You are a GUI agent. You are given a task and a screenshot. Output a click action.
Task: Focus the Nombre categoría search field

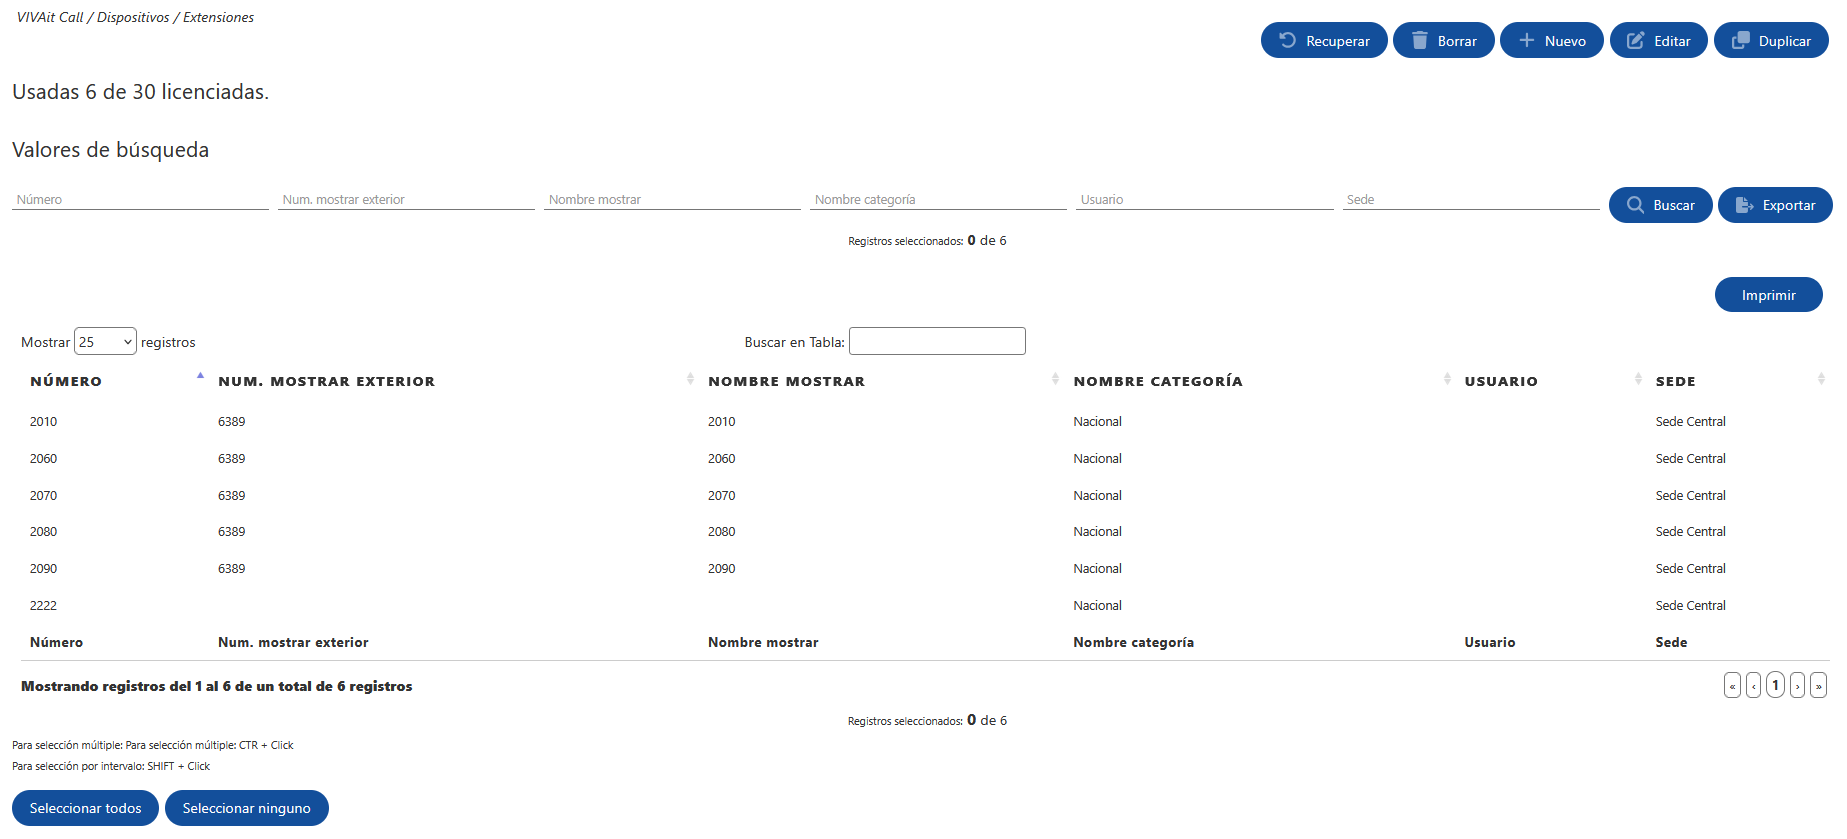pos(938,200)
